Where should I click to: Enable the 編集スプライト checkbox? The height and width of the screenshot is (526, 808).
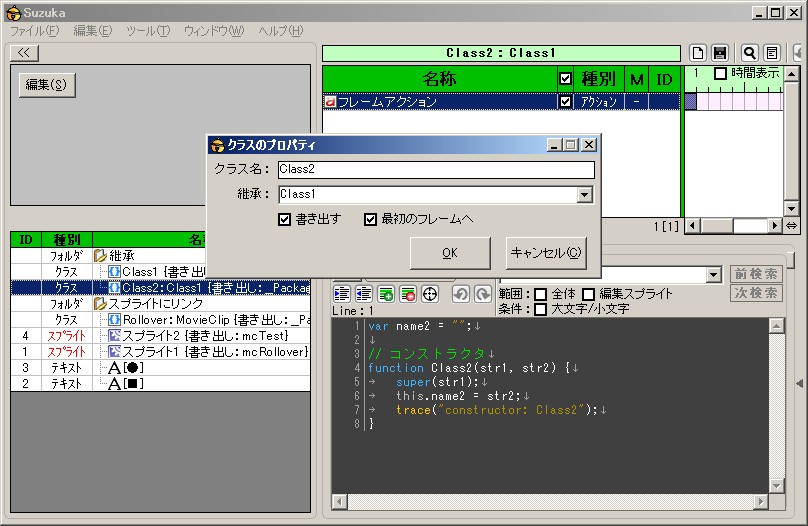point(588,294)
